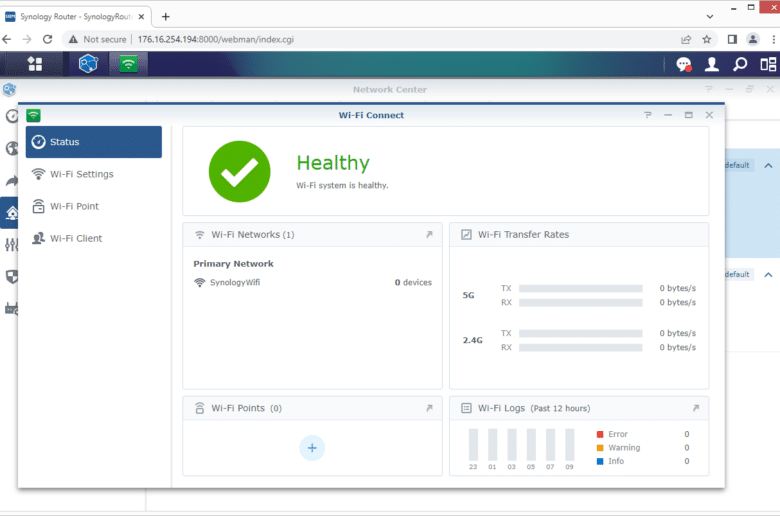Open Wi-Fi Settings in the sidebar
The image size is (780, 516).
point(94,174)
